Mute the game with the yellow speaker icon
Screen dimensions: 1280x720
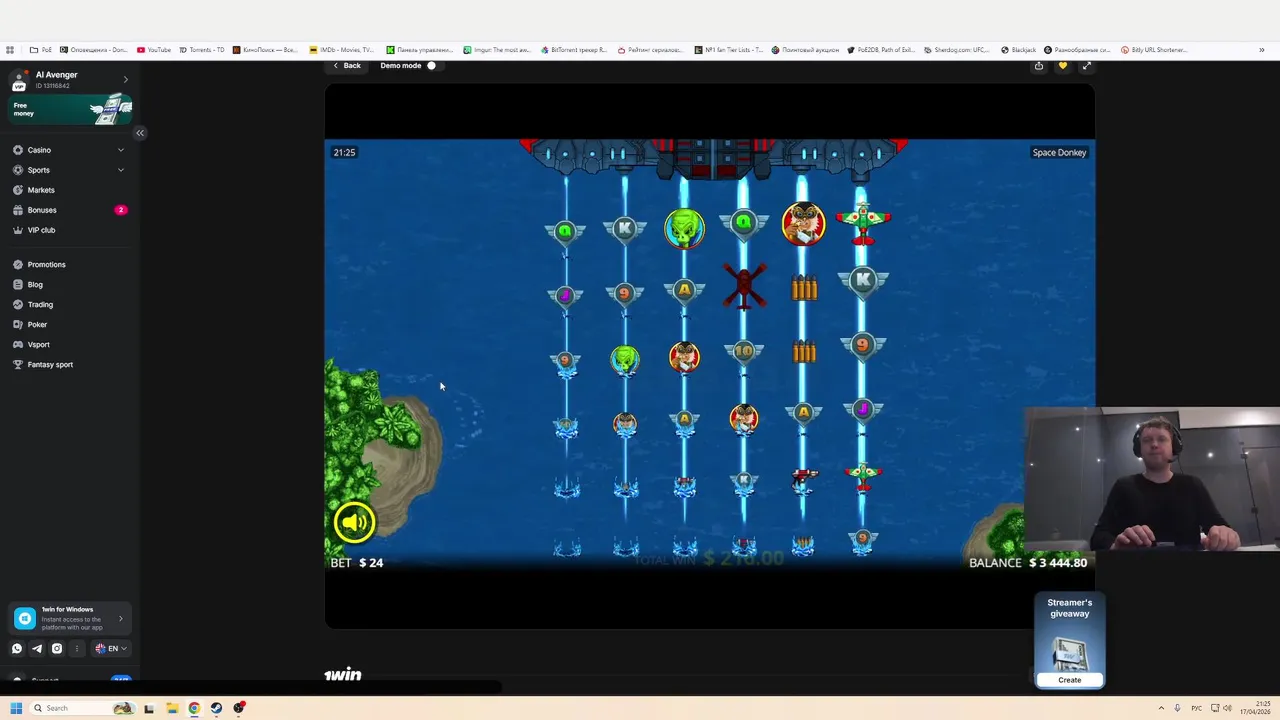click(354, 523)
